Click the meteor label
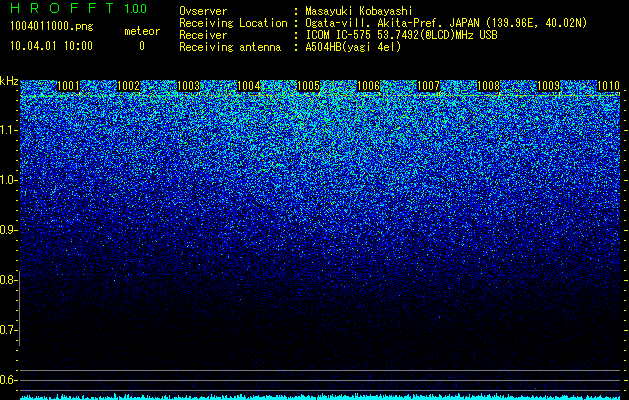629x400 pixels. 142,31
